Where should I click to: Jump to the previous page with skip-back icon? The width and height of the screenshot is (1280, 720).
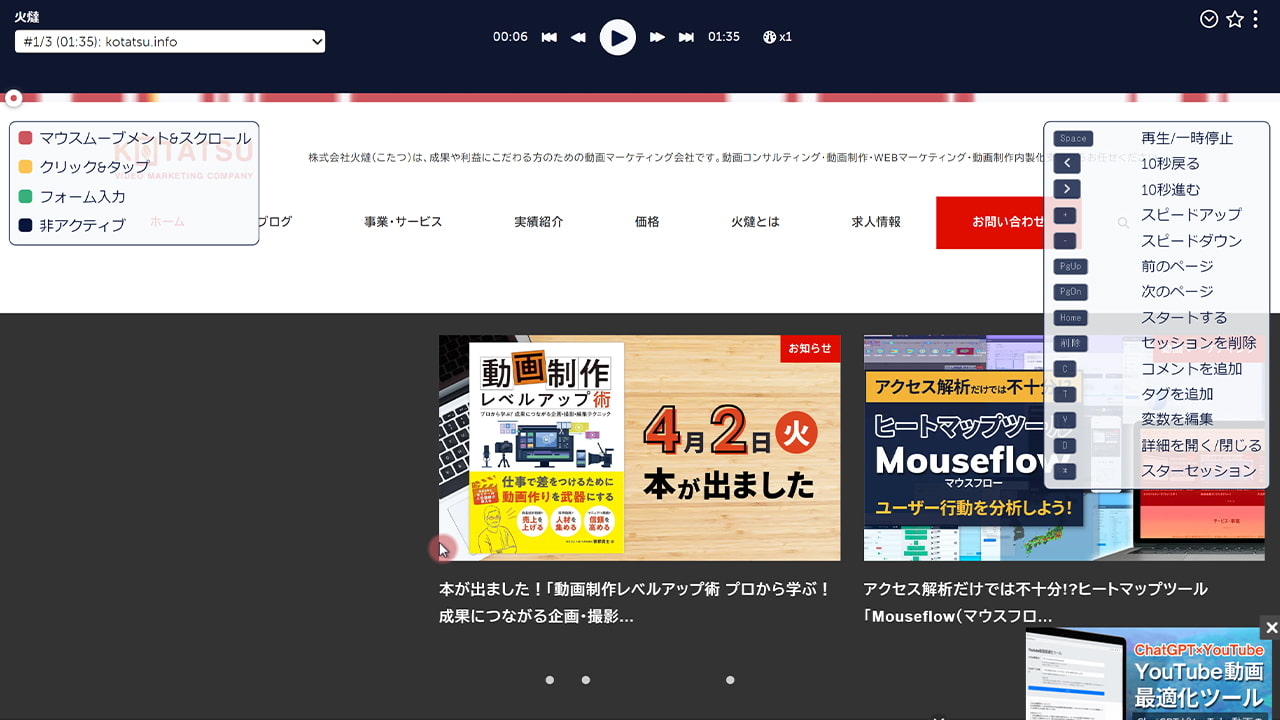pyautogui.click(x=549, y=37)
